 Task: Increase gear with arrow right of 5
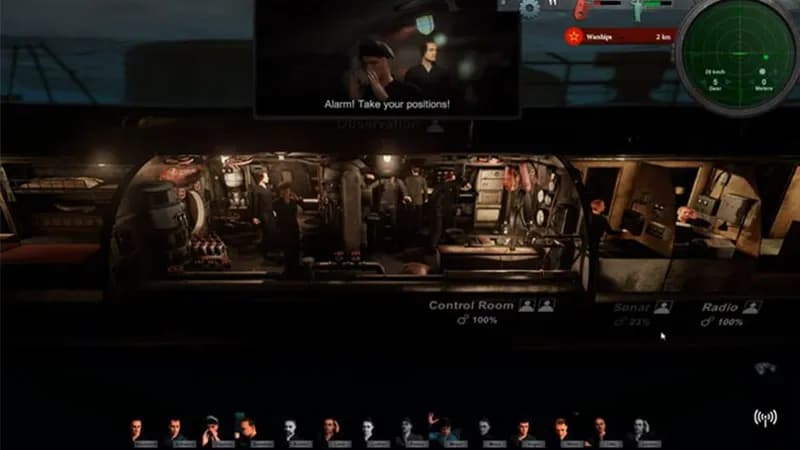(x=728, y=82)
